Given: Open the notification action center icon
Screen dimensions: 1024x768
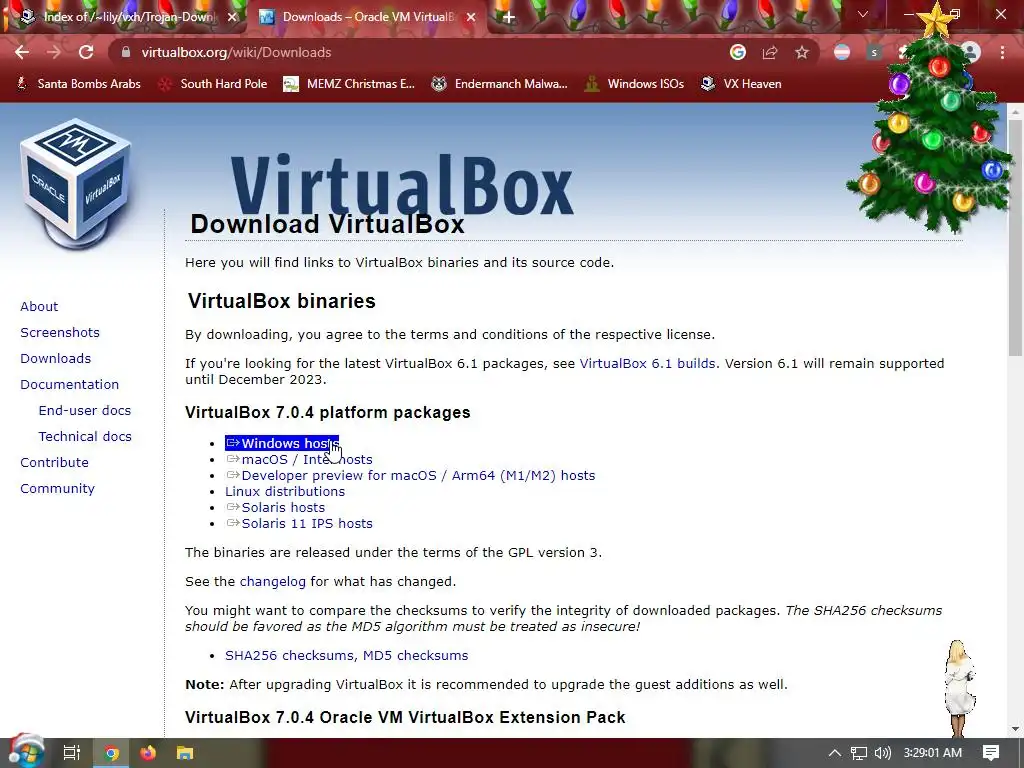Looking at the screenshot, I should point(991,753).
